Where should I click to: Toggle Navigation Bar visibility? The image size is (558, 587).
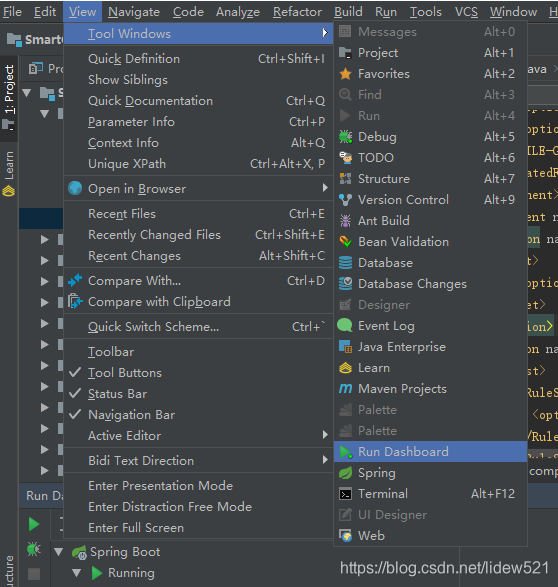[198, 415]
